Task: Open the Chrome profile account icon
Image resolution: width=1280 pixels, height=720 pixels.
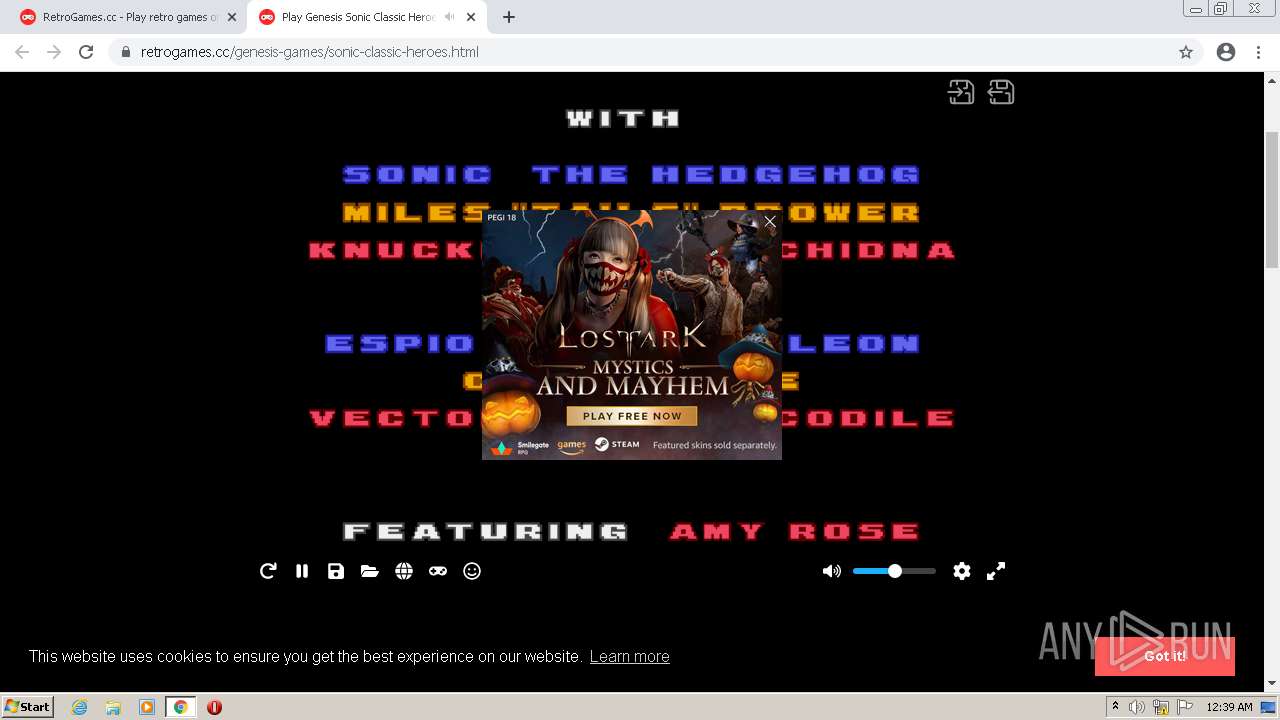Action: point(1226,52)
